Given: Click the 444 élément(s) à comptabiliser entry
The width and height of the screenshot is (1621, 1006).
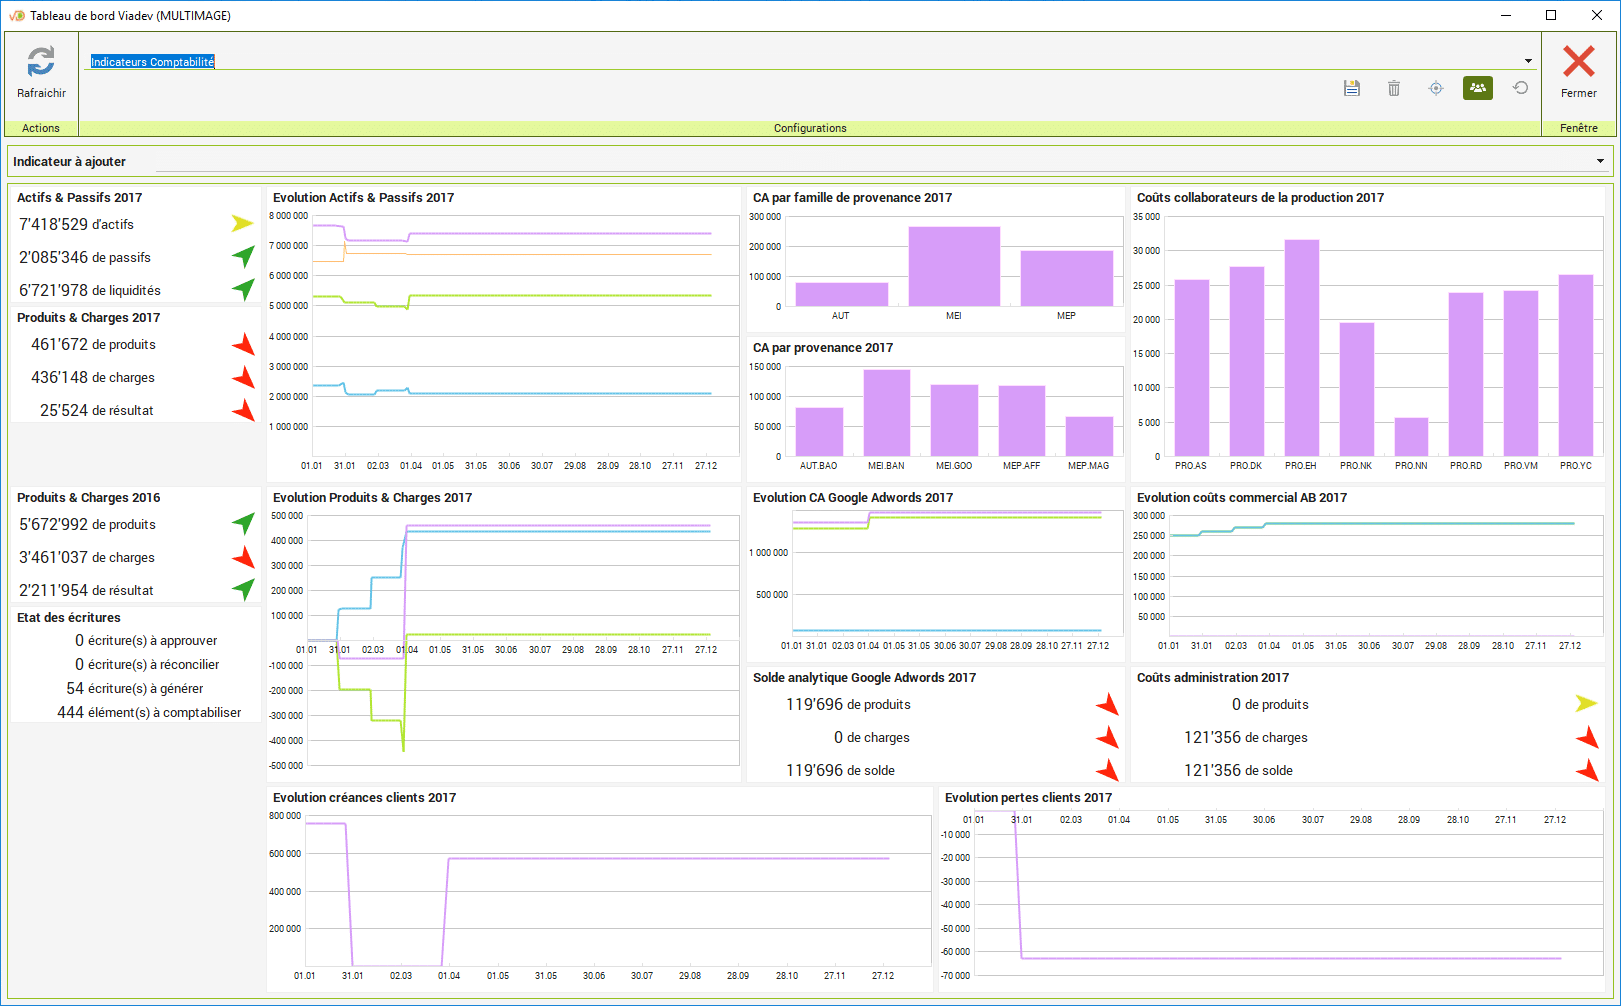Looking at the screenshot, I should pos(149,712).
